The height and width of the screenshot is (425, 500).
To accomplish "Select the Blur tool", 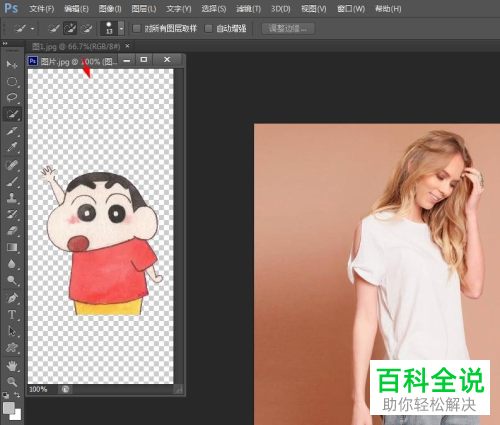I will pos(12,264).
